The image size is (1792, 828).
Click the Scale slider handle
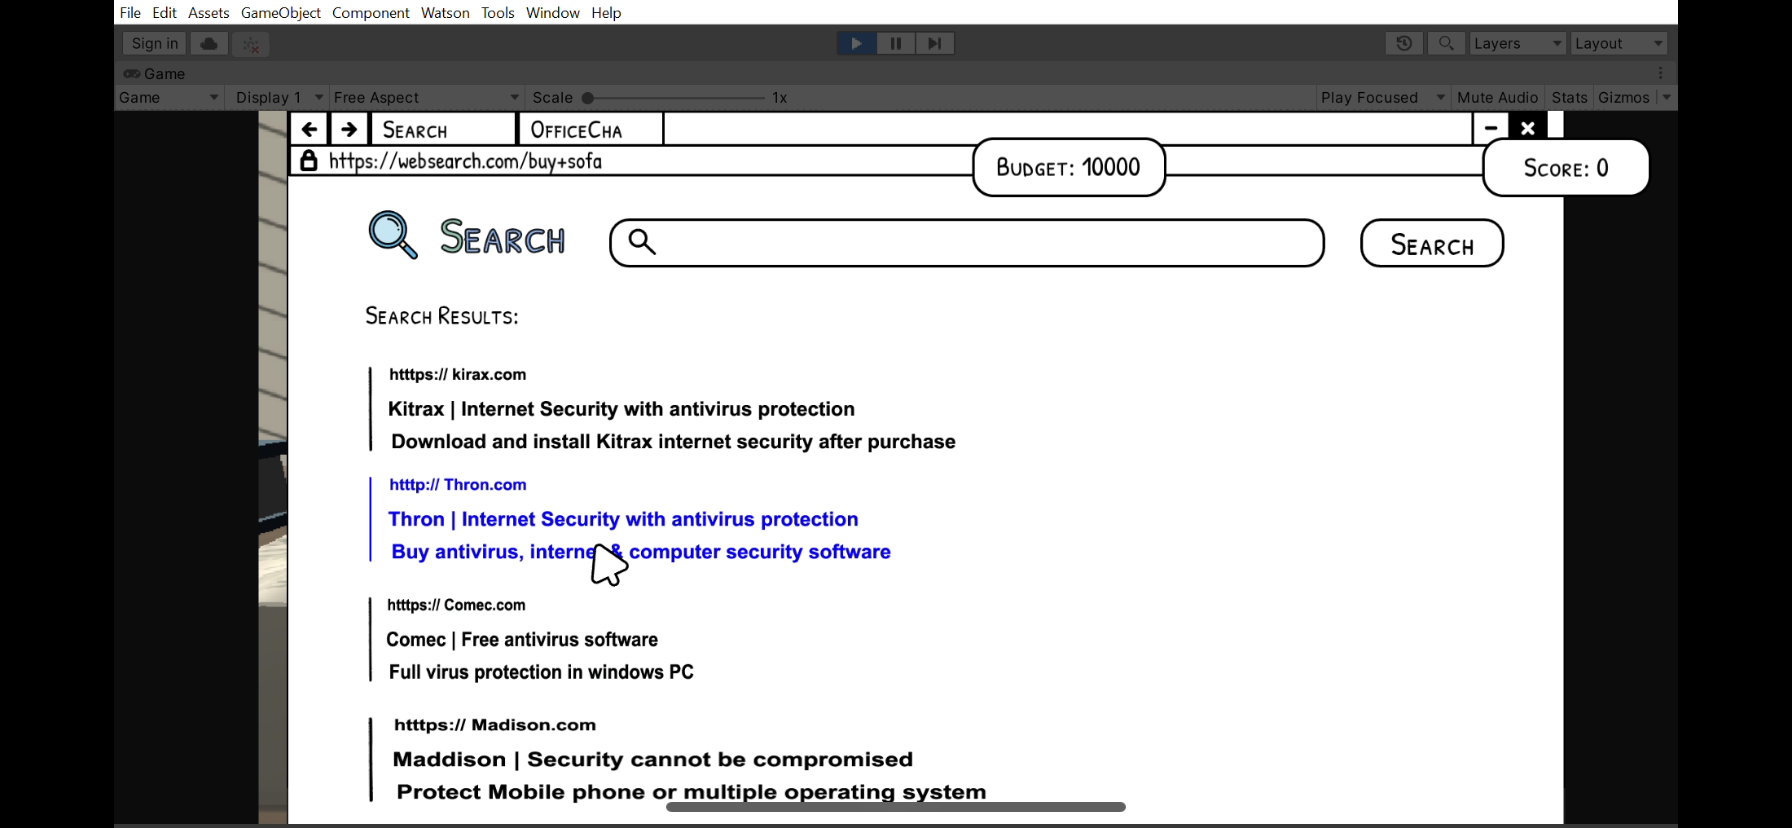[588, 98]
